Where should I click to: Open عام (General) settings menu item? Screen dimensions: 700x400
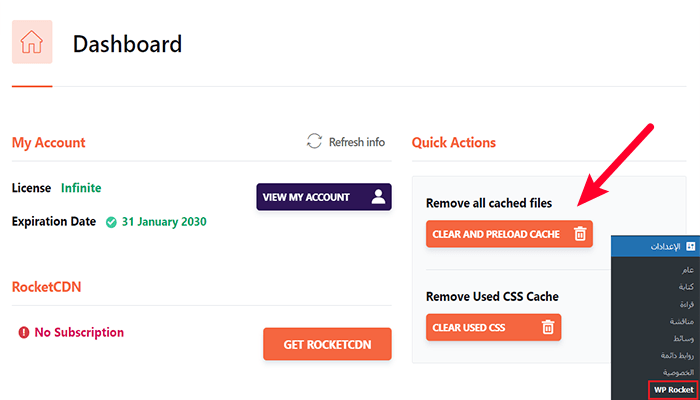click(x=688, y=270)
